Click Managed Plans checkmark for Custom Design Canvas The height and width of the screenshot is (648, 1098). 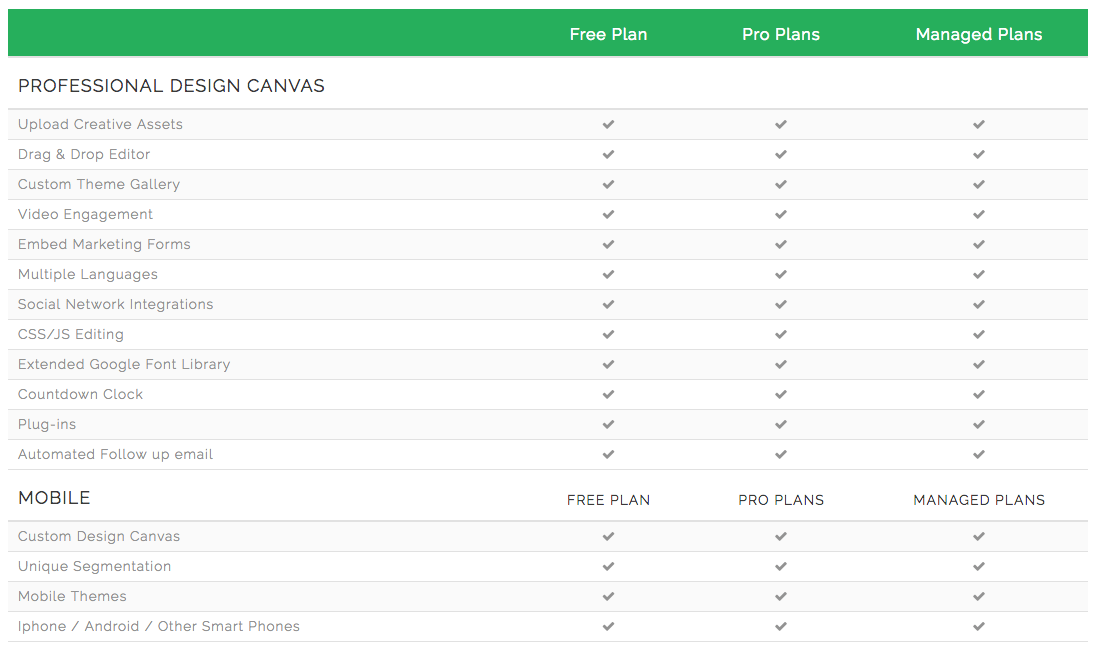(979, 537)
